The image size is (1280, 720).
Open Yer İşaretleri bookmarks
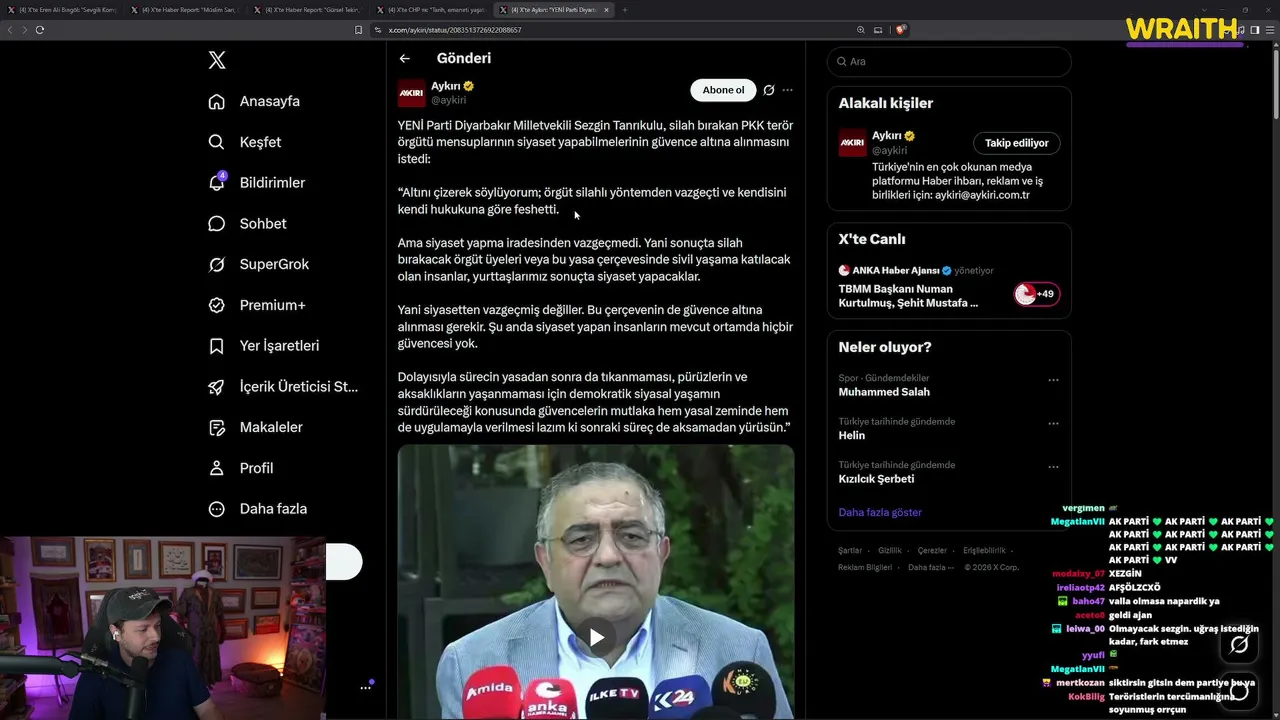pyautogui.click(x=264, y=346)
